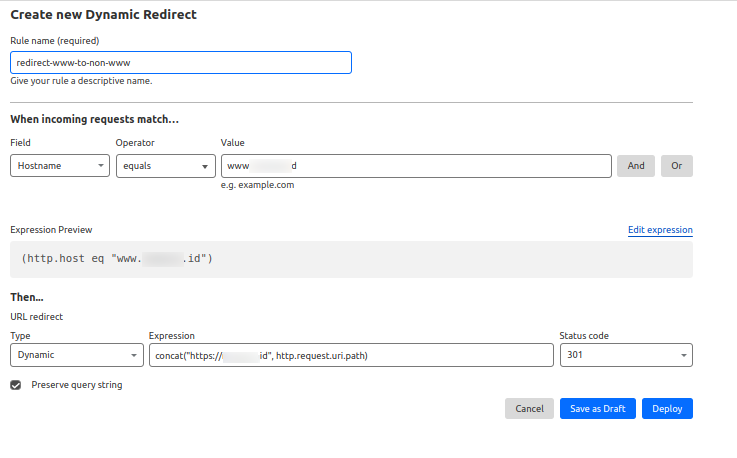Image resolution: width=737 pixels, height=458 pixels.
Task: Cancel the redirect rule creation
Action: (529, 409)
